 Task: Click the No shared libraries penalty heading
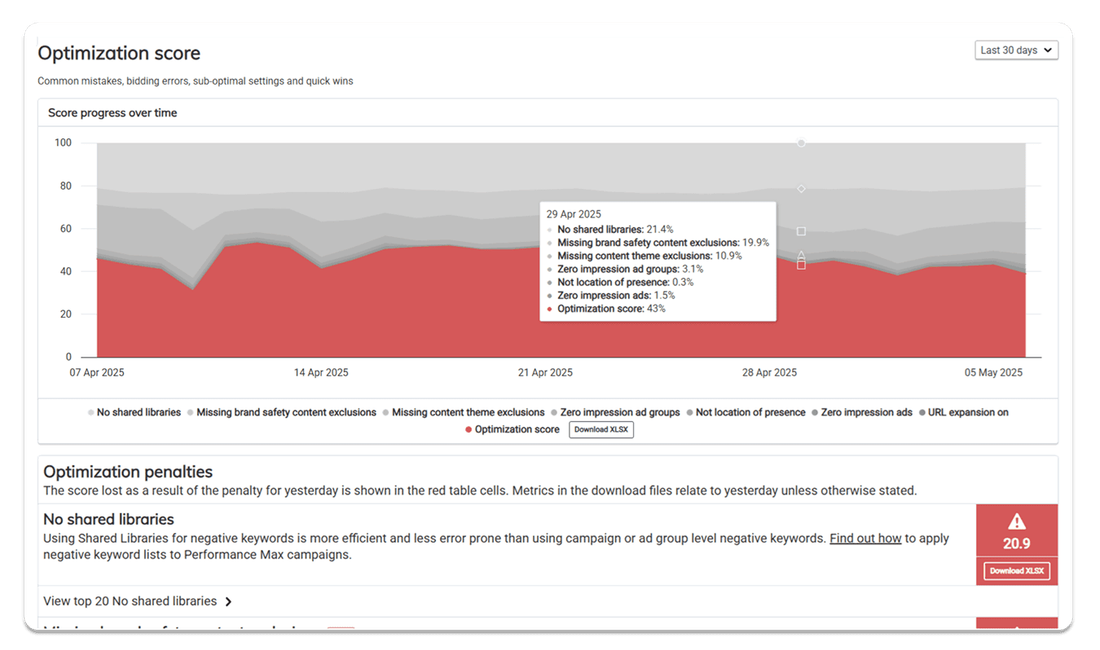click(109, 519)
